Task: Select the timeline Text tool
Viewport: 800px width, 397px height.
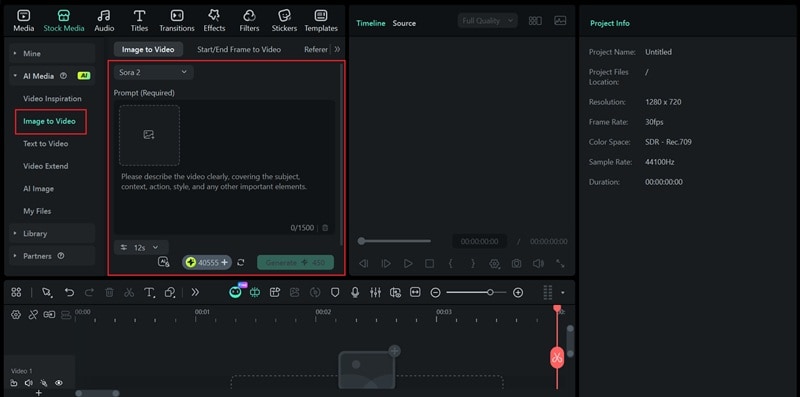Action: pos(149,292)
